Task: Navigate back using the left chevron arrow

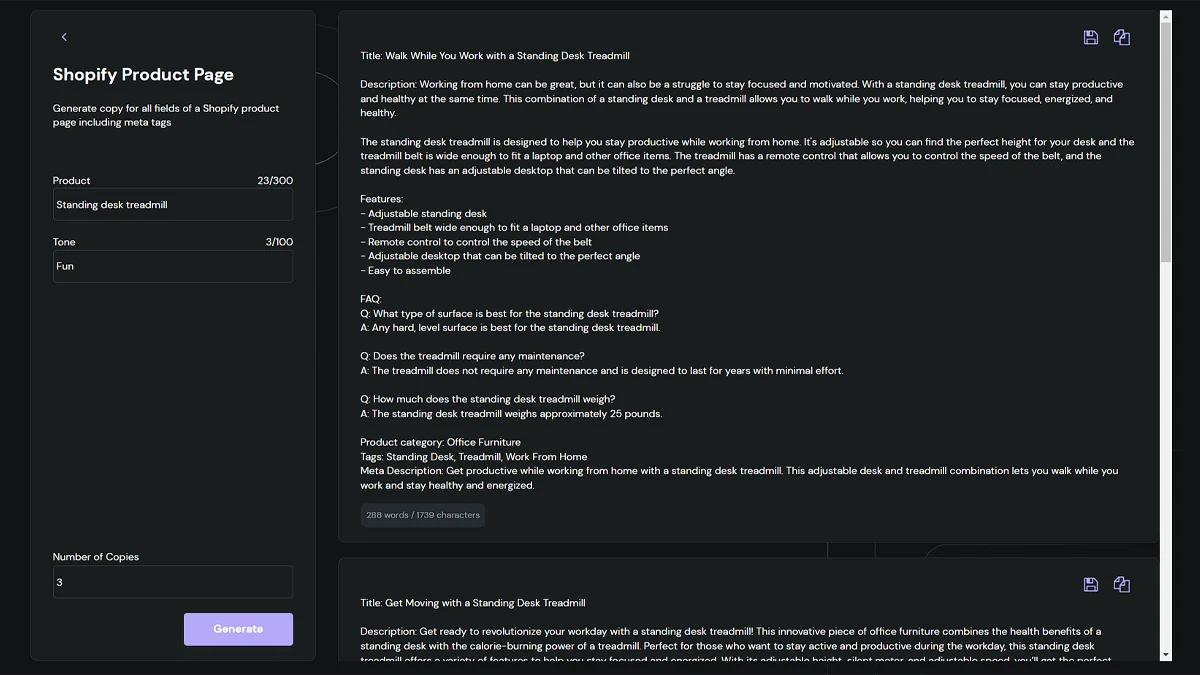Action: (64, 36)
